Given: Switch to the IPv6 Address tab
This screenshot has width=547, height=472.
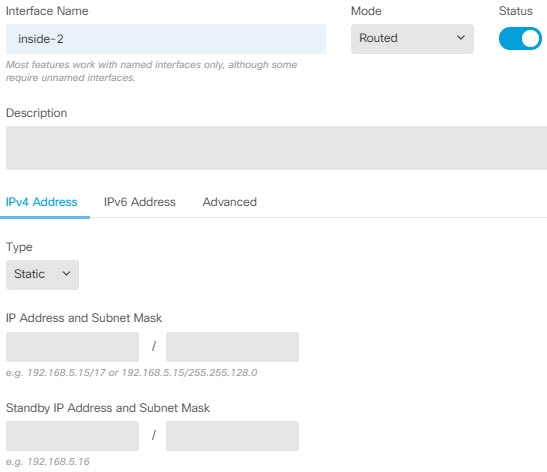Looking at the screenshot, I should coord(140,202).
